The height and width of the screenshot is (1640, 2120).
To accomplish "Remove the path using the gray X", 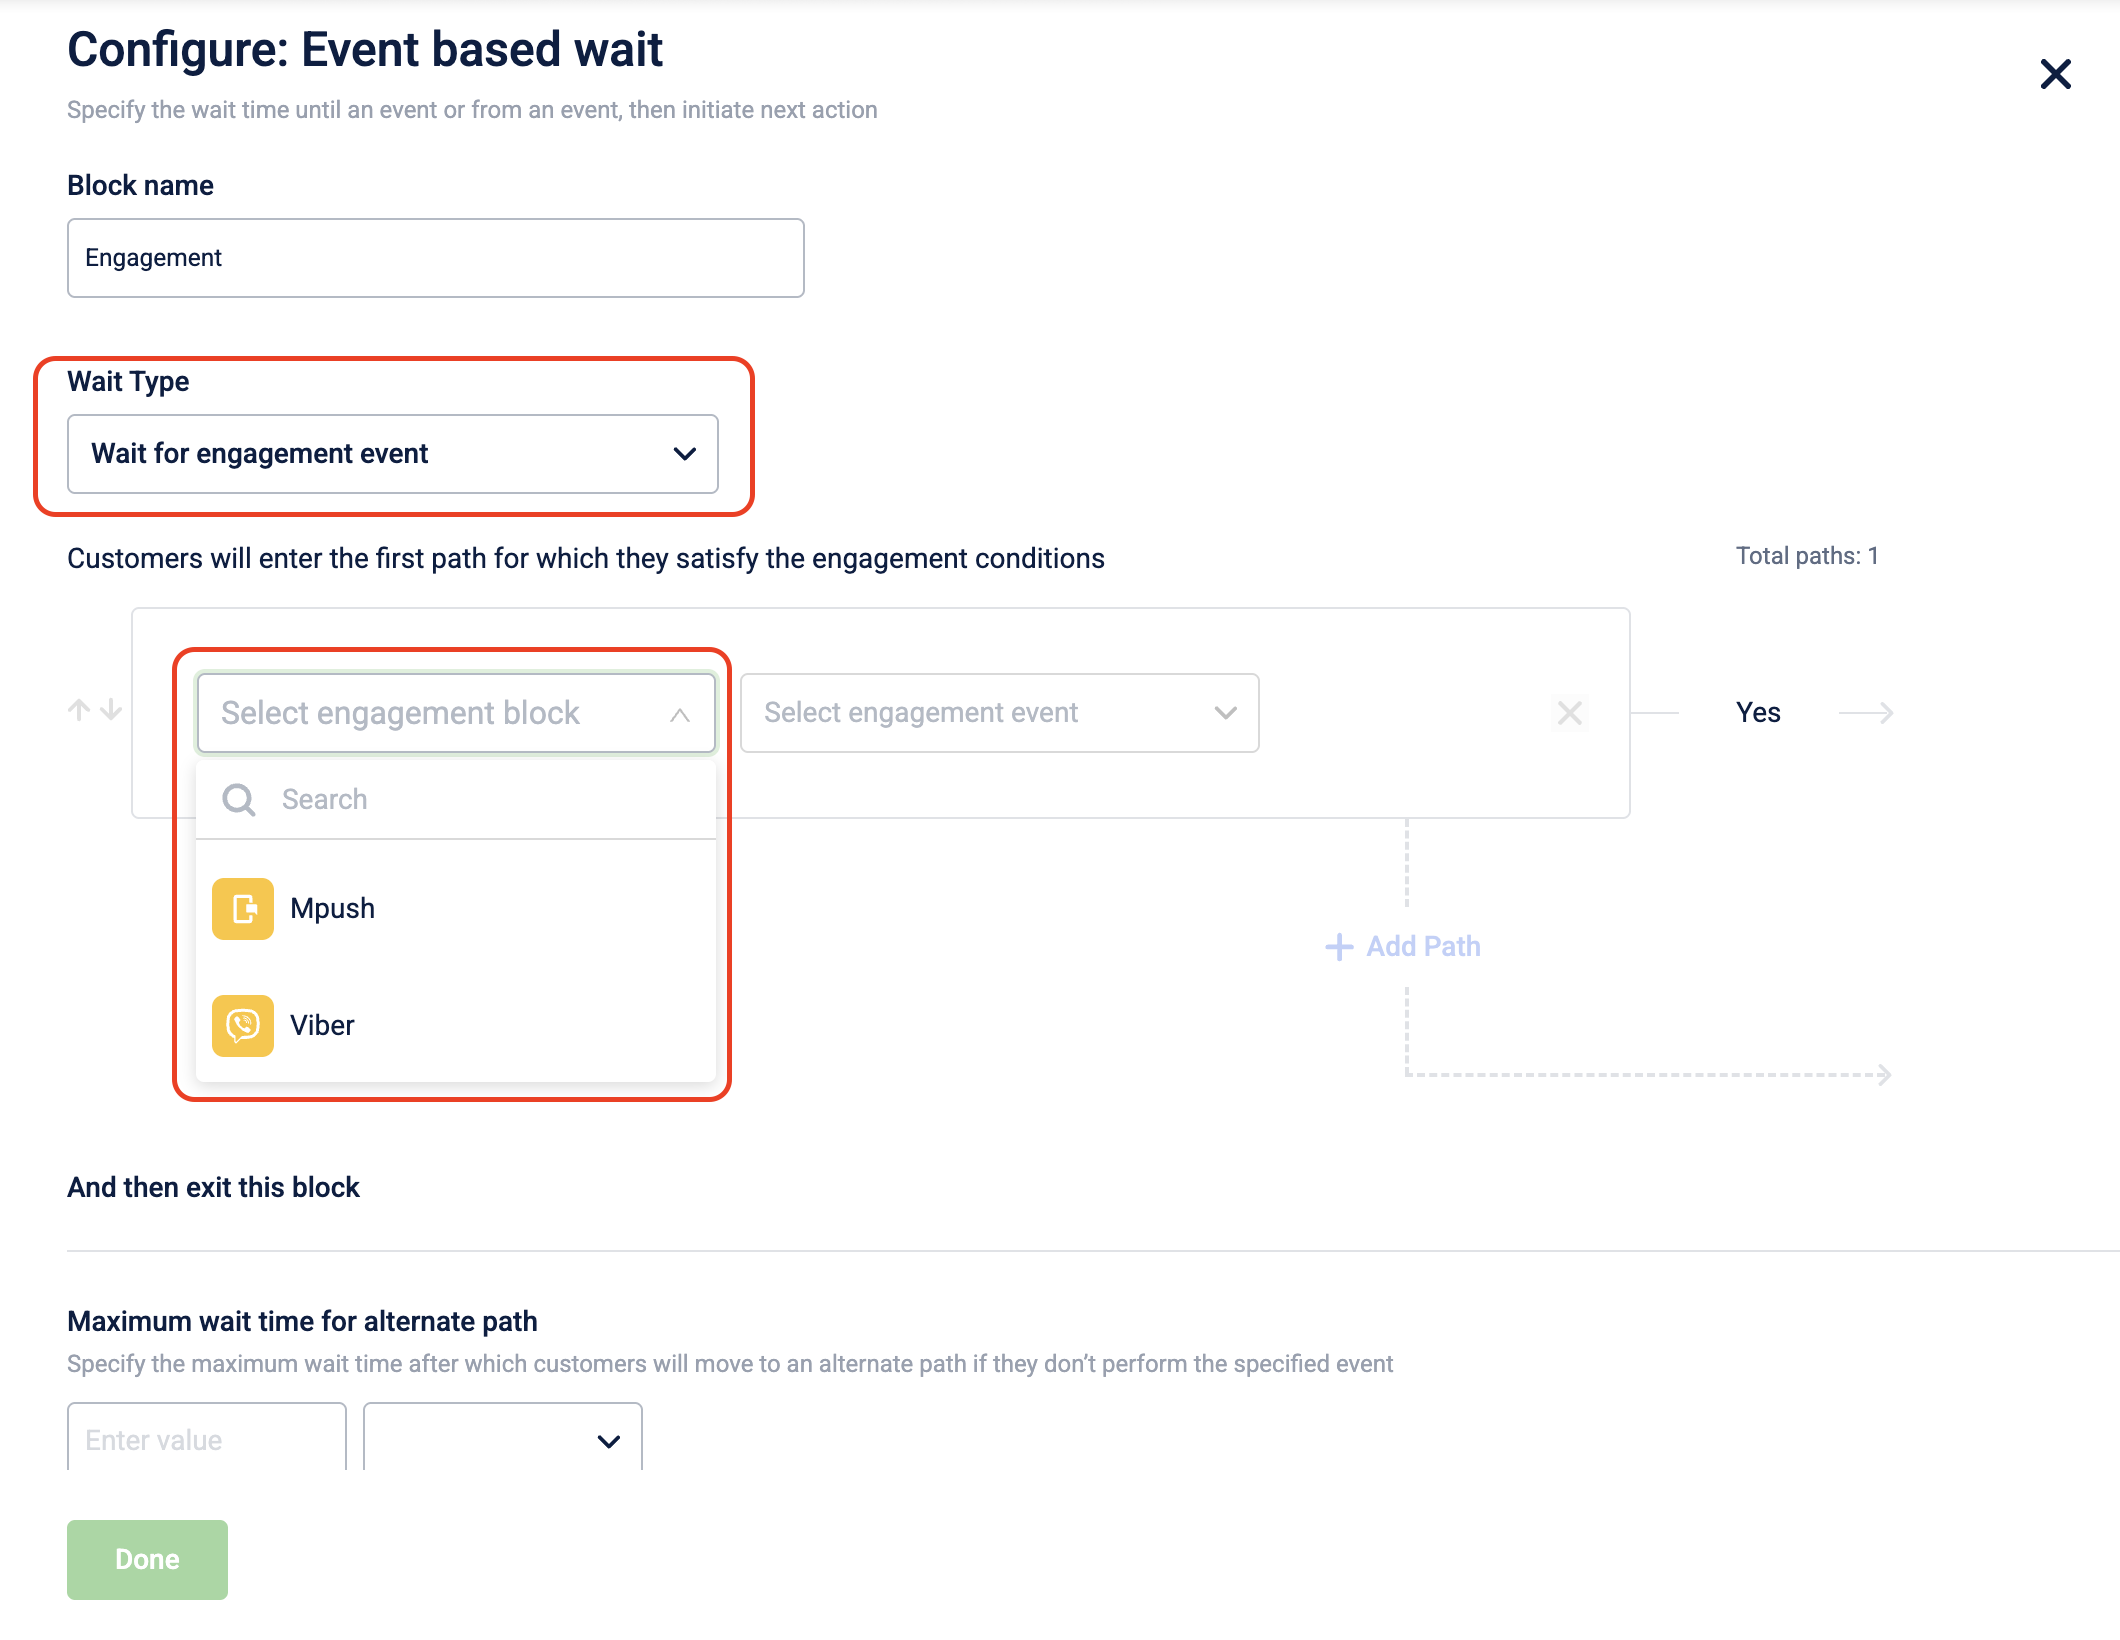I will 1569,713.
